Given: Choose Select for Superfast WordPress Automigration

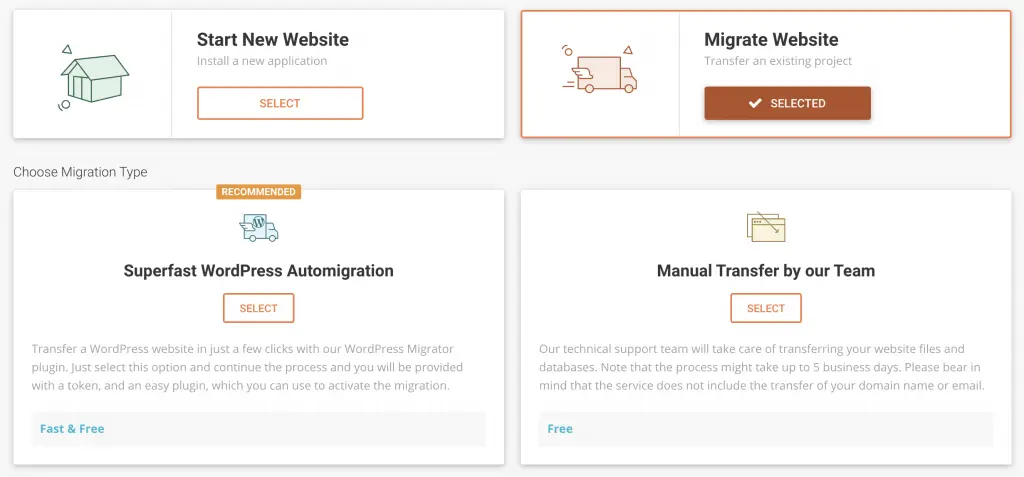Looking at the screenshot, I should click(x=258, y=308).
